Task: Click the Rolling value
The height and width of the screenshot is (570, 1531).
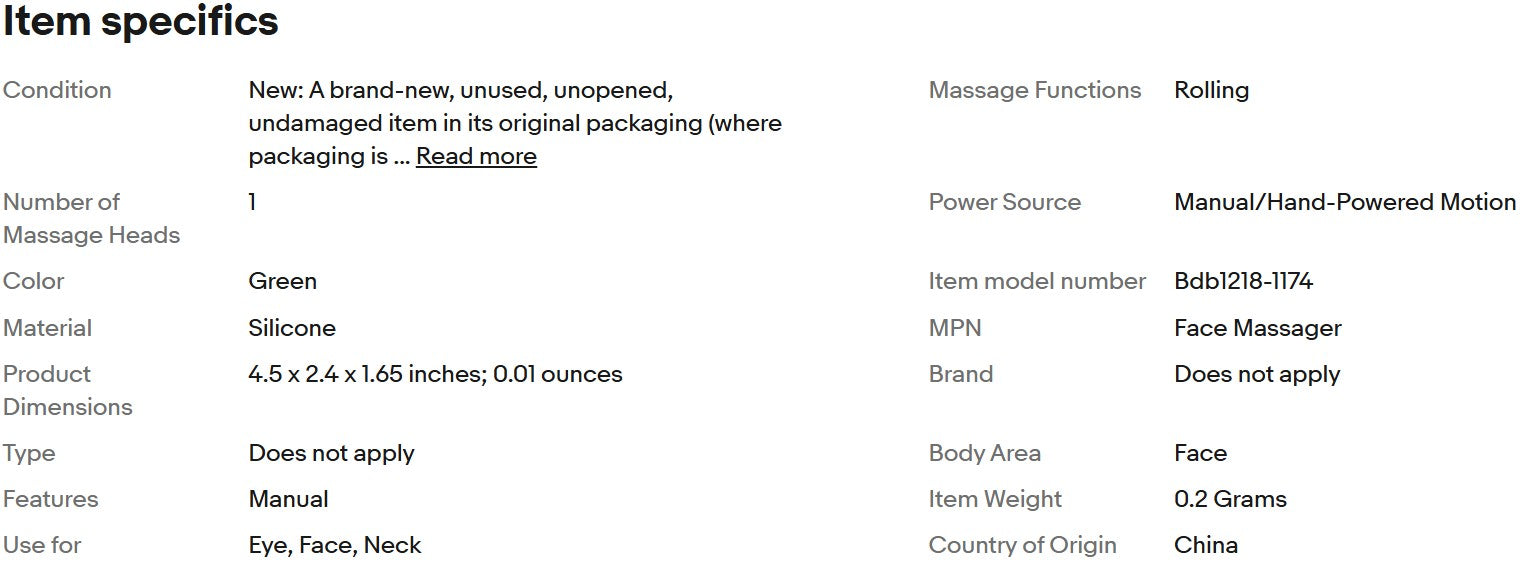Action: click(1211, 90)
